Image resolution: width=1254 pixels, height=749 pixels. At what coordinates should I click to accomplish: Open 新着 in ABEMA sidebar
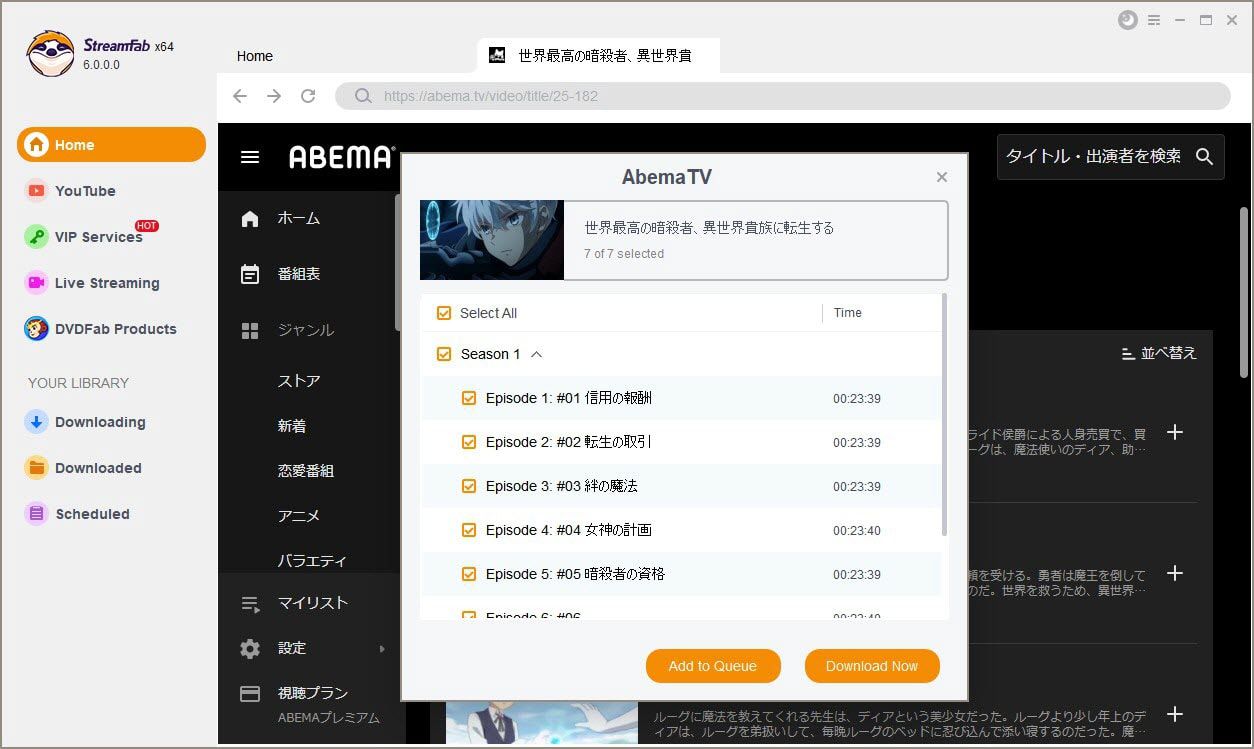(x=292, y=426)
